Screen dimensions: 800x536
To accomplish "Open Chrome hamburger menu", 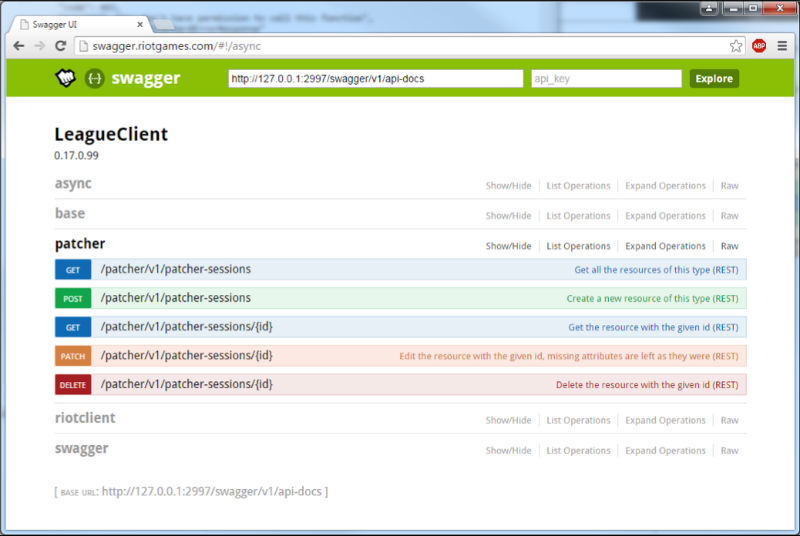I will click(782, 46).
